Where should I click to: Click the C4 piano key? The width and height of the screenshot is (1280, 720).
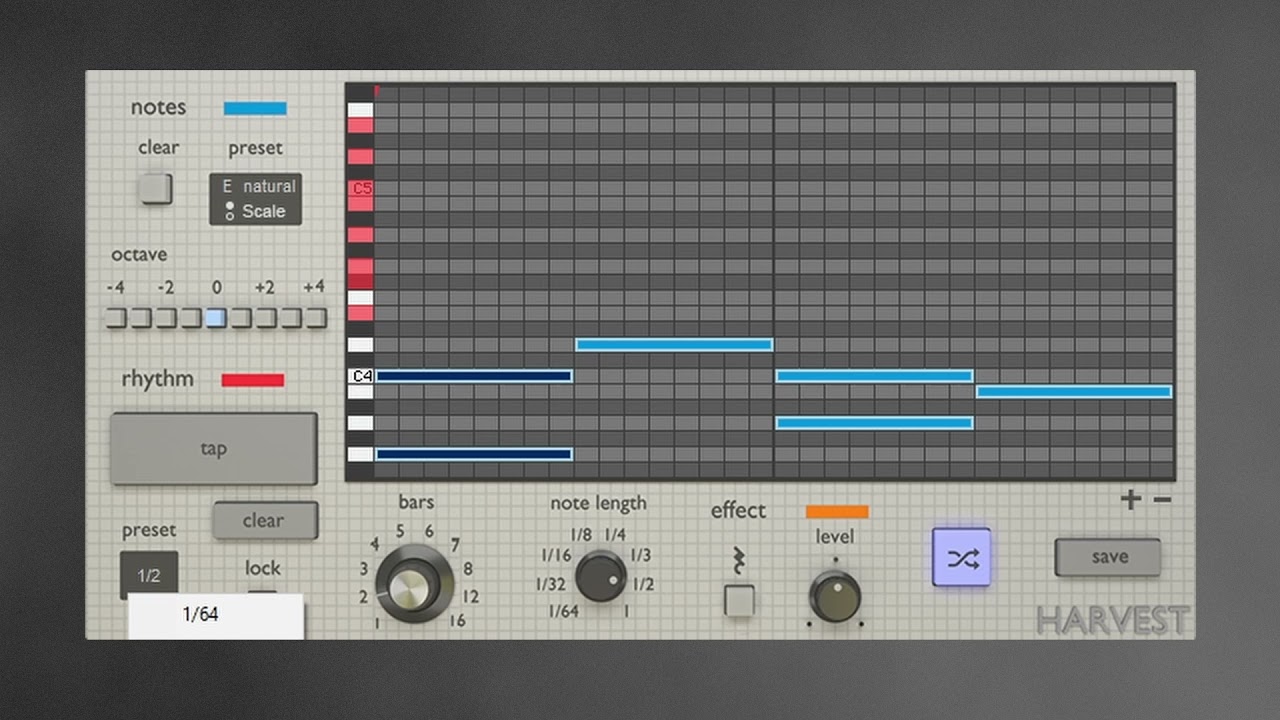coord(360,376)
